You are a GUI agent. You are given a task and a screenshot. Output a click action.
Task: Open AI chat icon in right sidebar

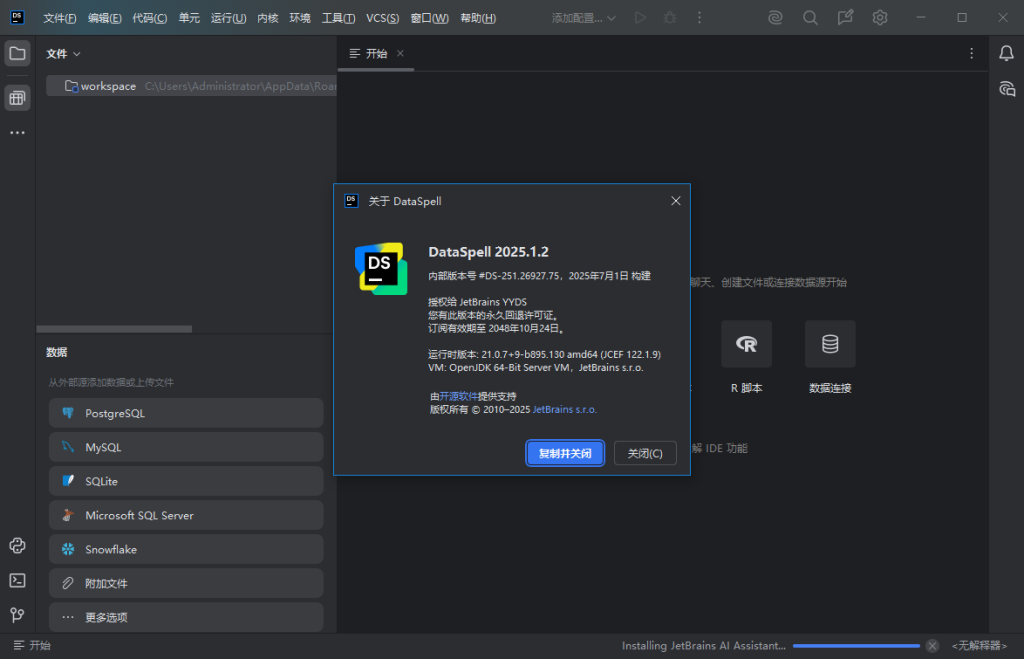tap(1006, 89)
